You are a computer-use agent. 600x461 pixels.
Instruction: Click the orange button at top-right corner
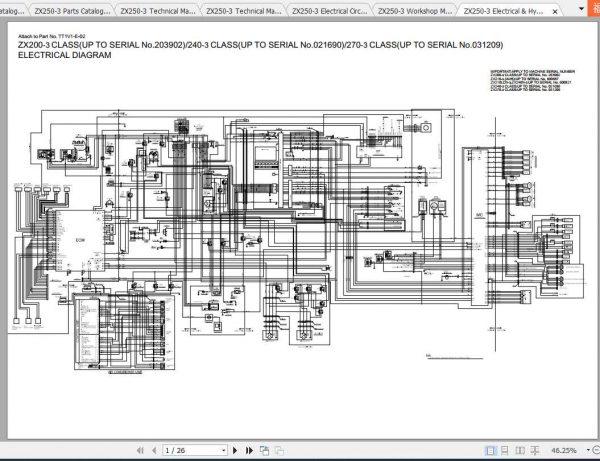click(595, 8)
